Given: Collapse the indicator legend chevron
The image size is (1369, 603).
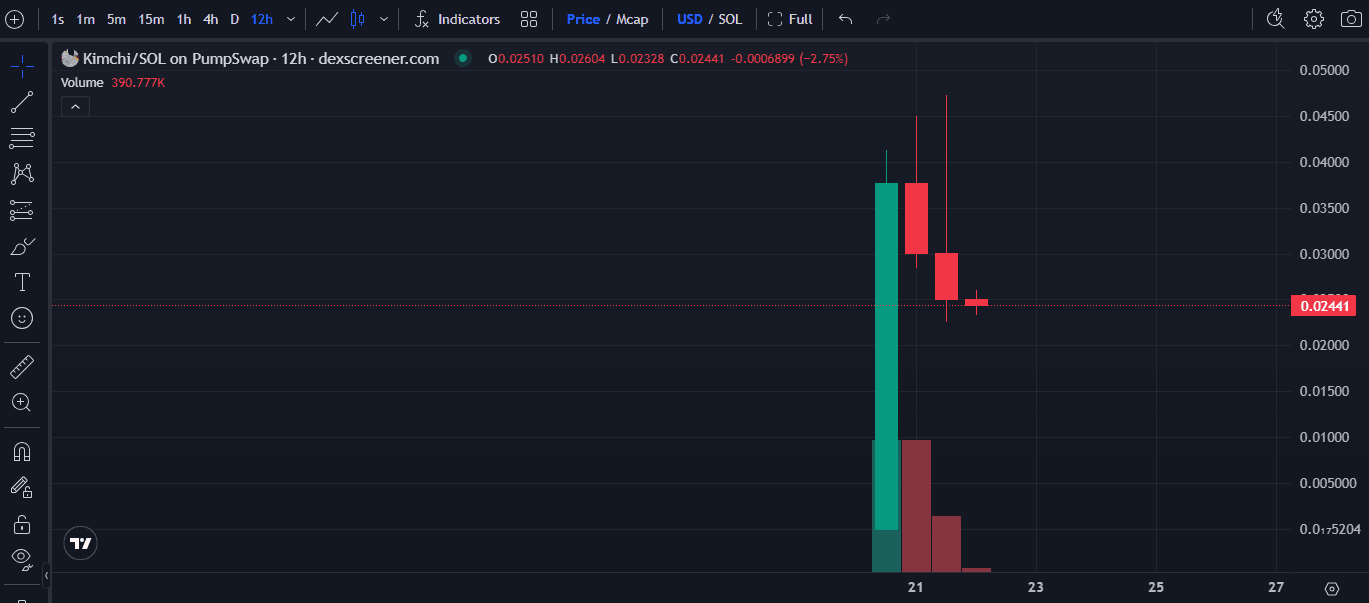Looking at the screenshot, I should pos(75,106).
